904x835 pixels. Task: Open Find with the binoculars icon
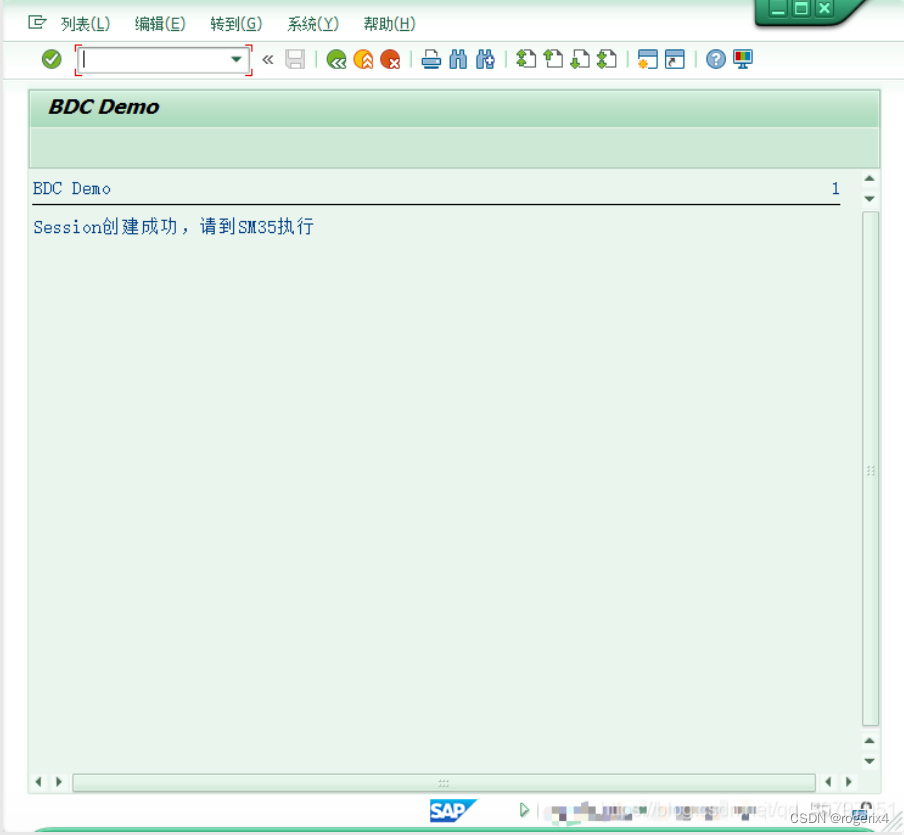(x=458, y=59)
